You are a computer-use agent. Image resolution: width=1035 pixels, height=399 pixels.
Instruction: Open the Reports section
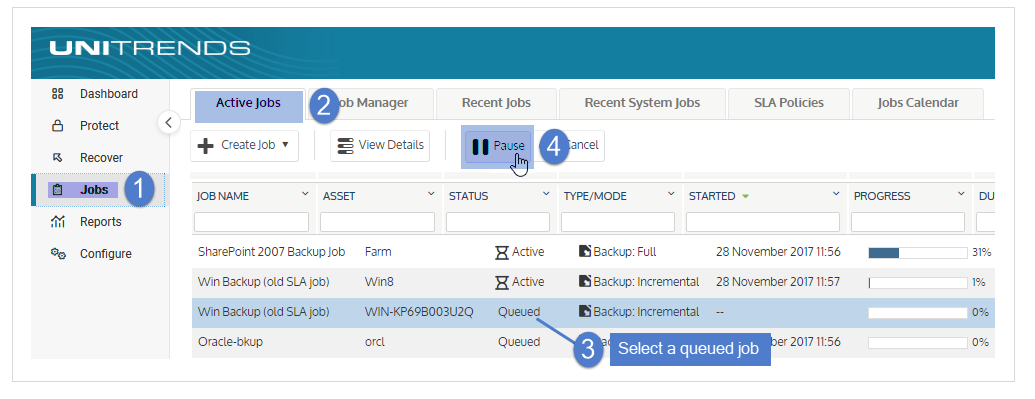(101, 222)
